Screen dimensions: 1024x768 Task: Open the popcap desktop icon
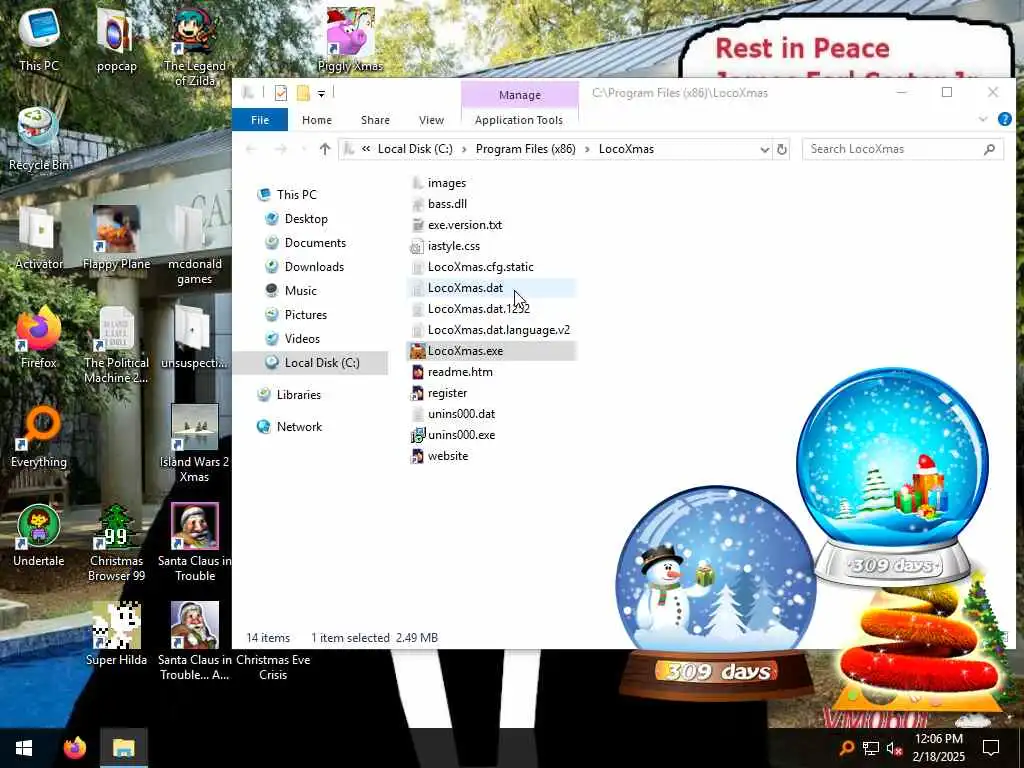(116, 39)
